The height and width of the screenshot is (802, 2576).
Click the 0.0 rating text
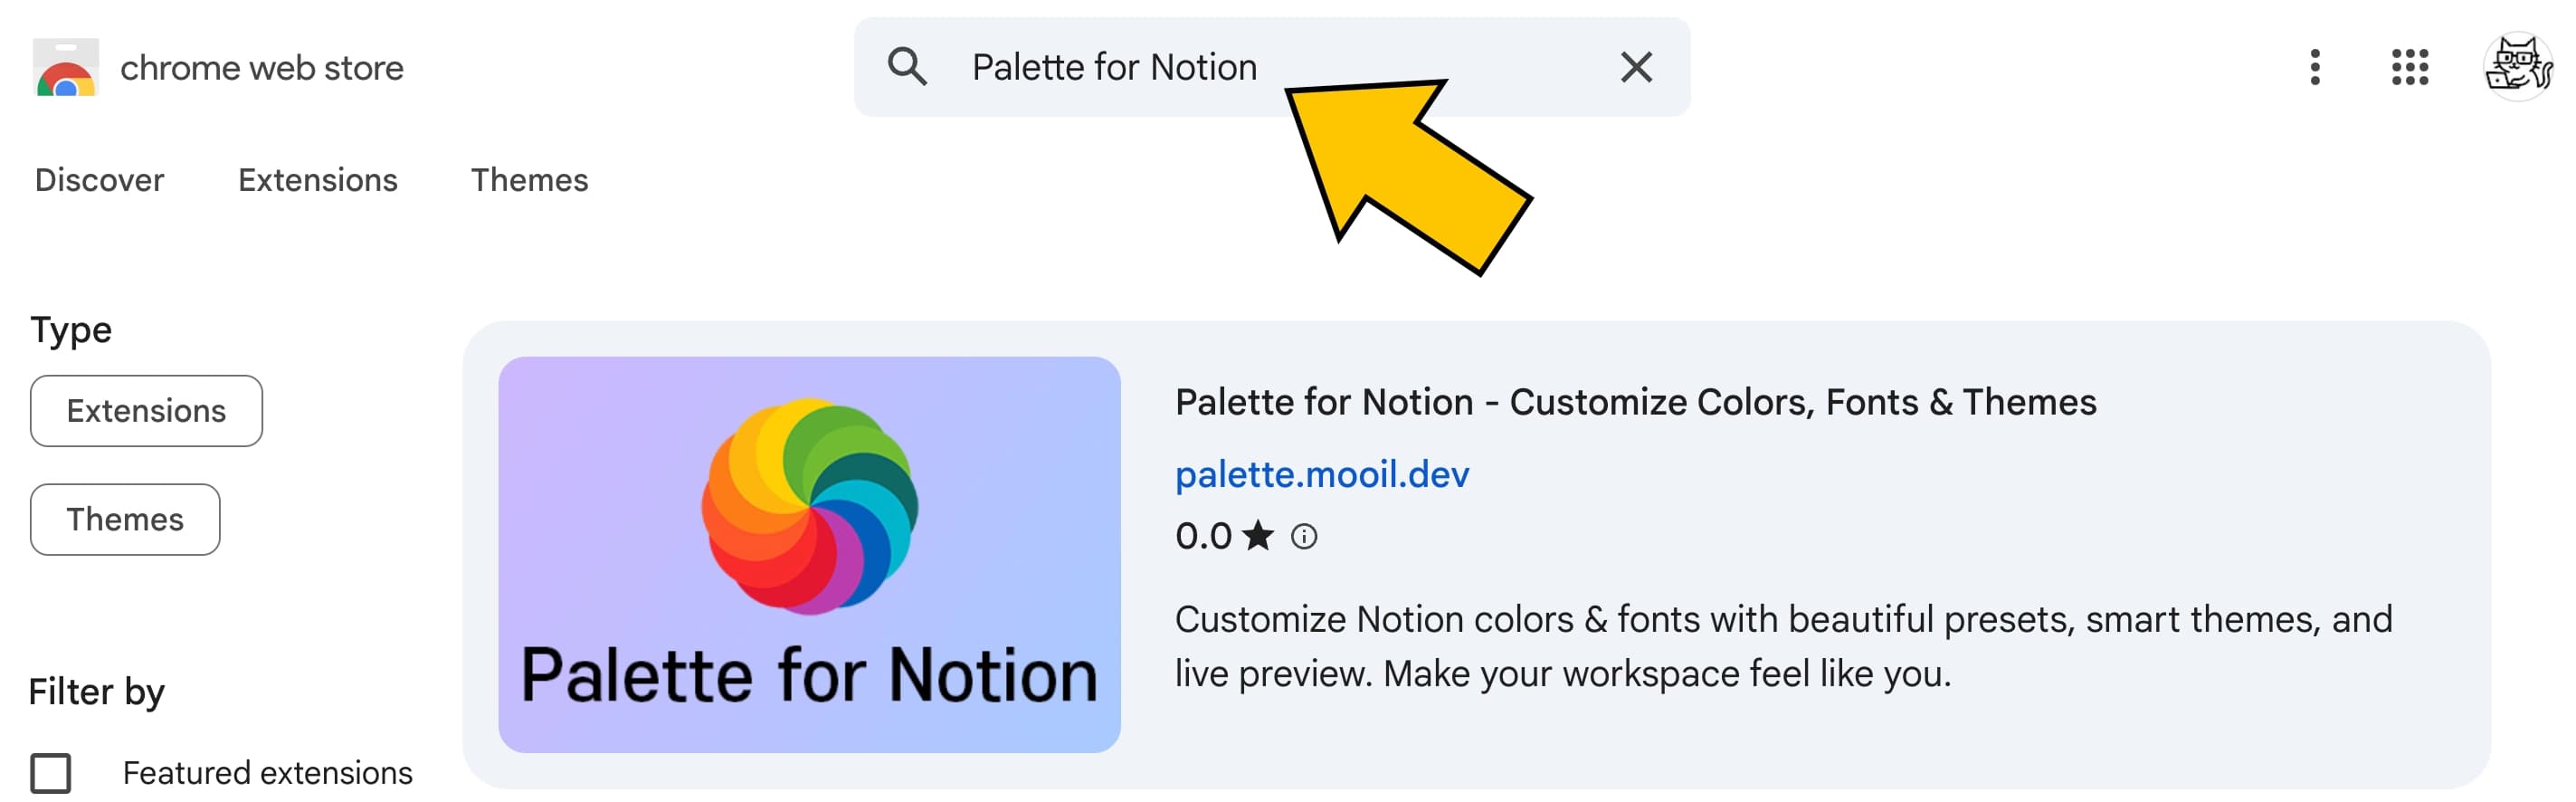tap(1203, 536)
